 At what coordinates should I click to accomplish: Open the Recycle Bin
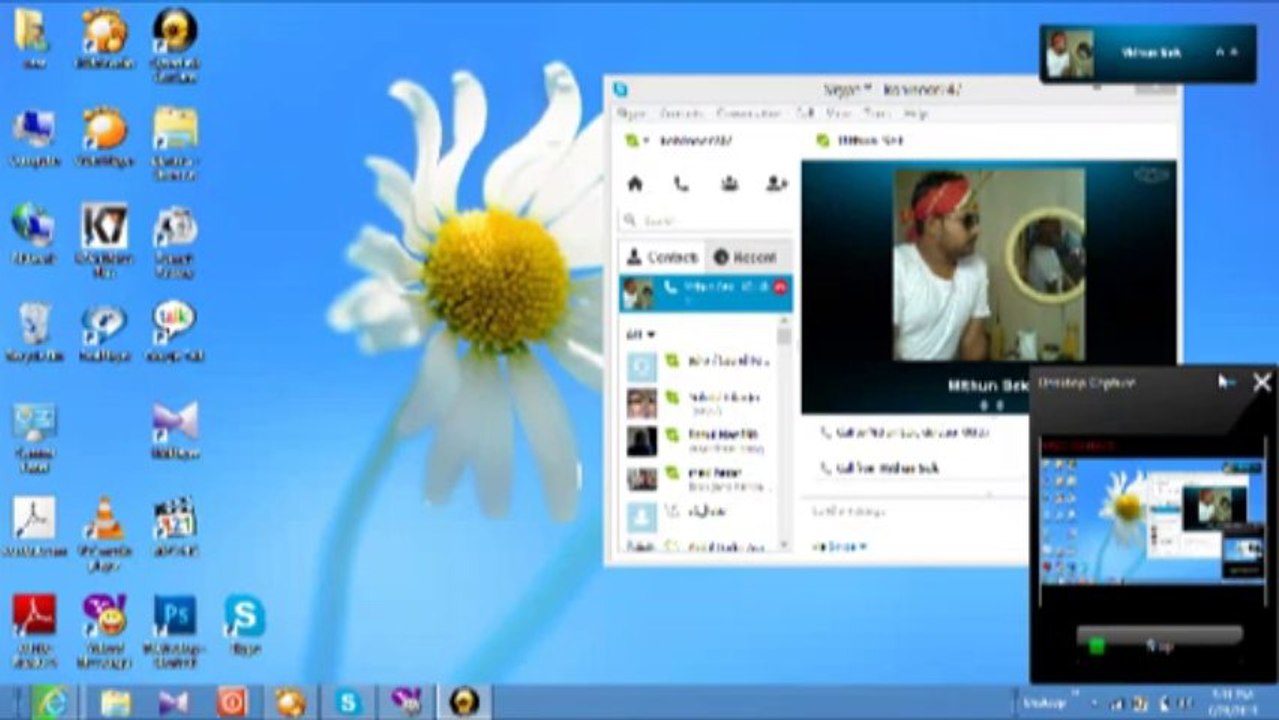point(34,330)
